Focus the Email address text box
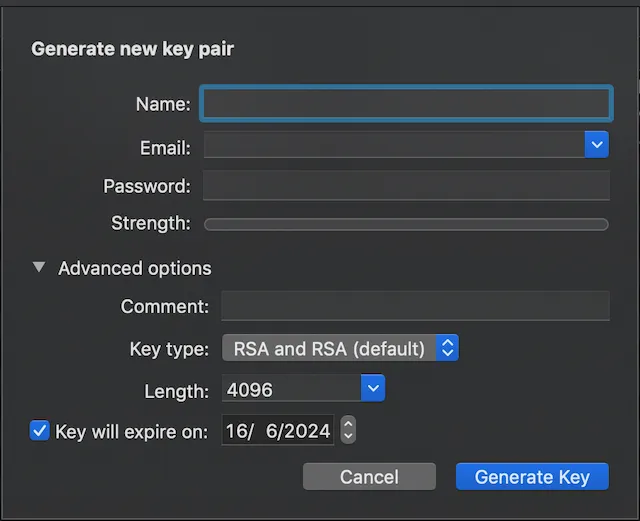This screenshot has height=521, width=640. click(x=394, y=146)
